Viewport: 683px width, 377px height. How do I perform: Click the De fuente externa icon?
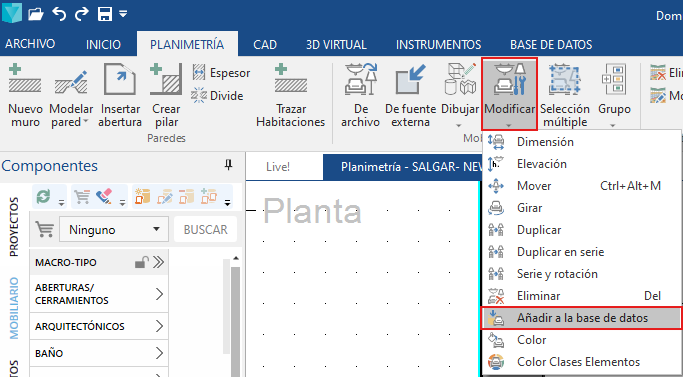click(x=410, y=79)
